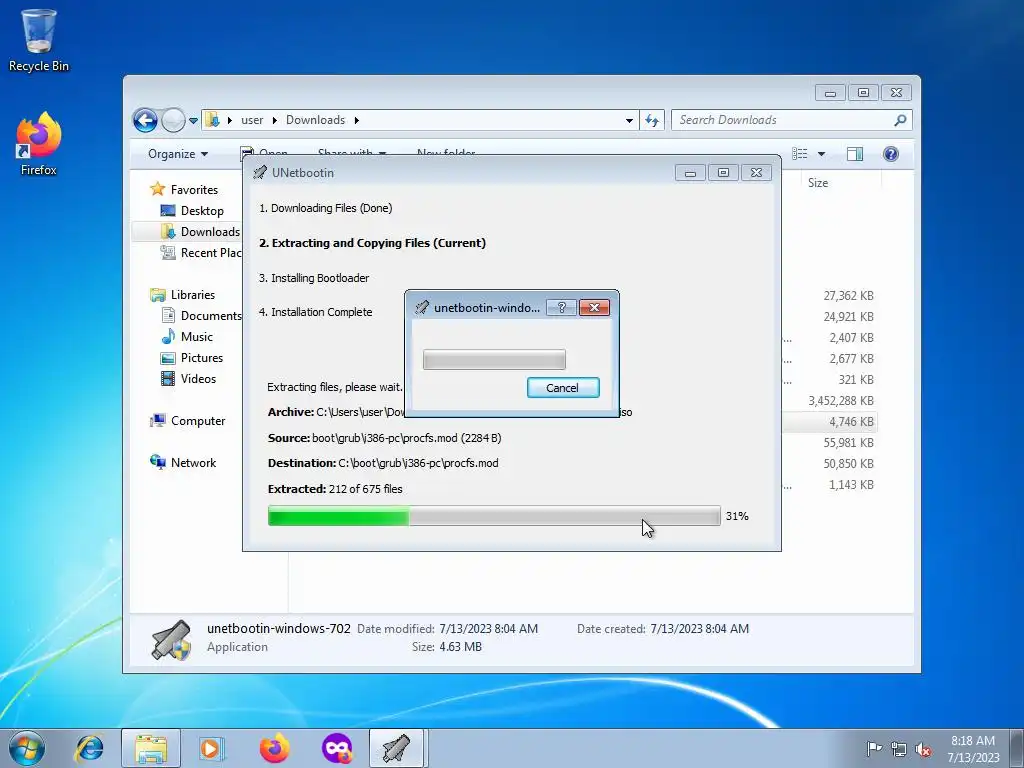Open the view options dropdown arrow

tap(822, 154)
